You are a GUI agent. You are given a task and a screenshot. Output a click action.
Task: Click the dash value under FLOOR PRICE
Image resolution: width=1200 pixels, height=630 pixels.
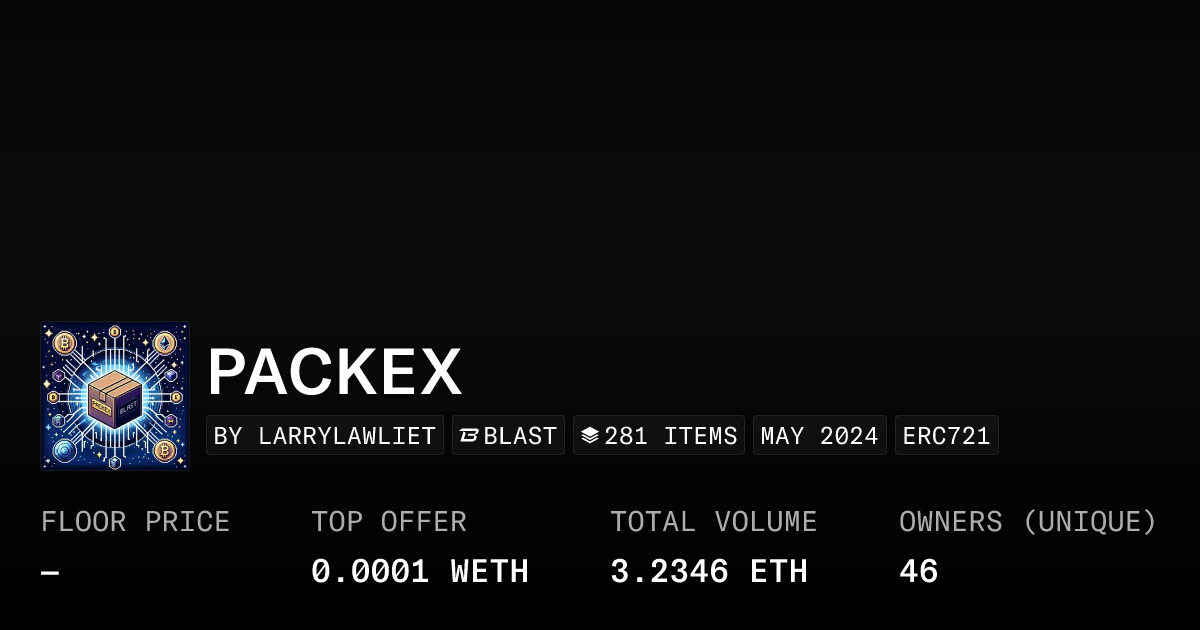click(x=50, y=573)
